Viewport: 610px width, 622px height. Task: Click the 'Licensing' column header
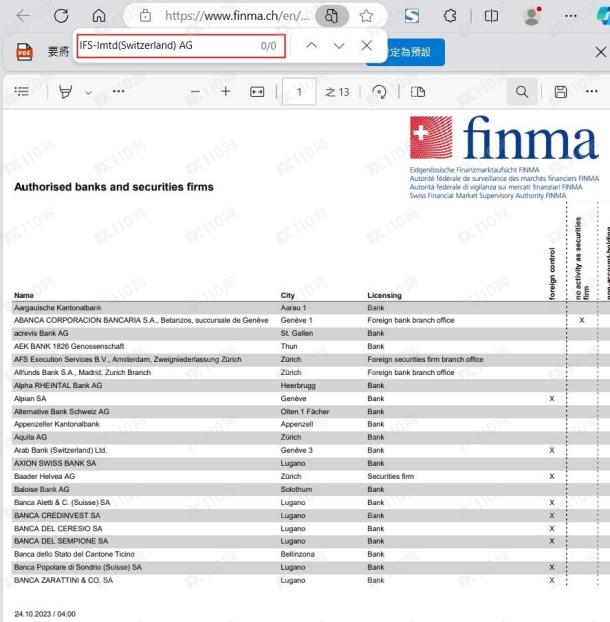pos(384,295)
